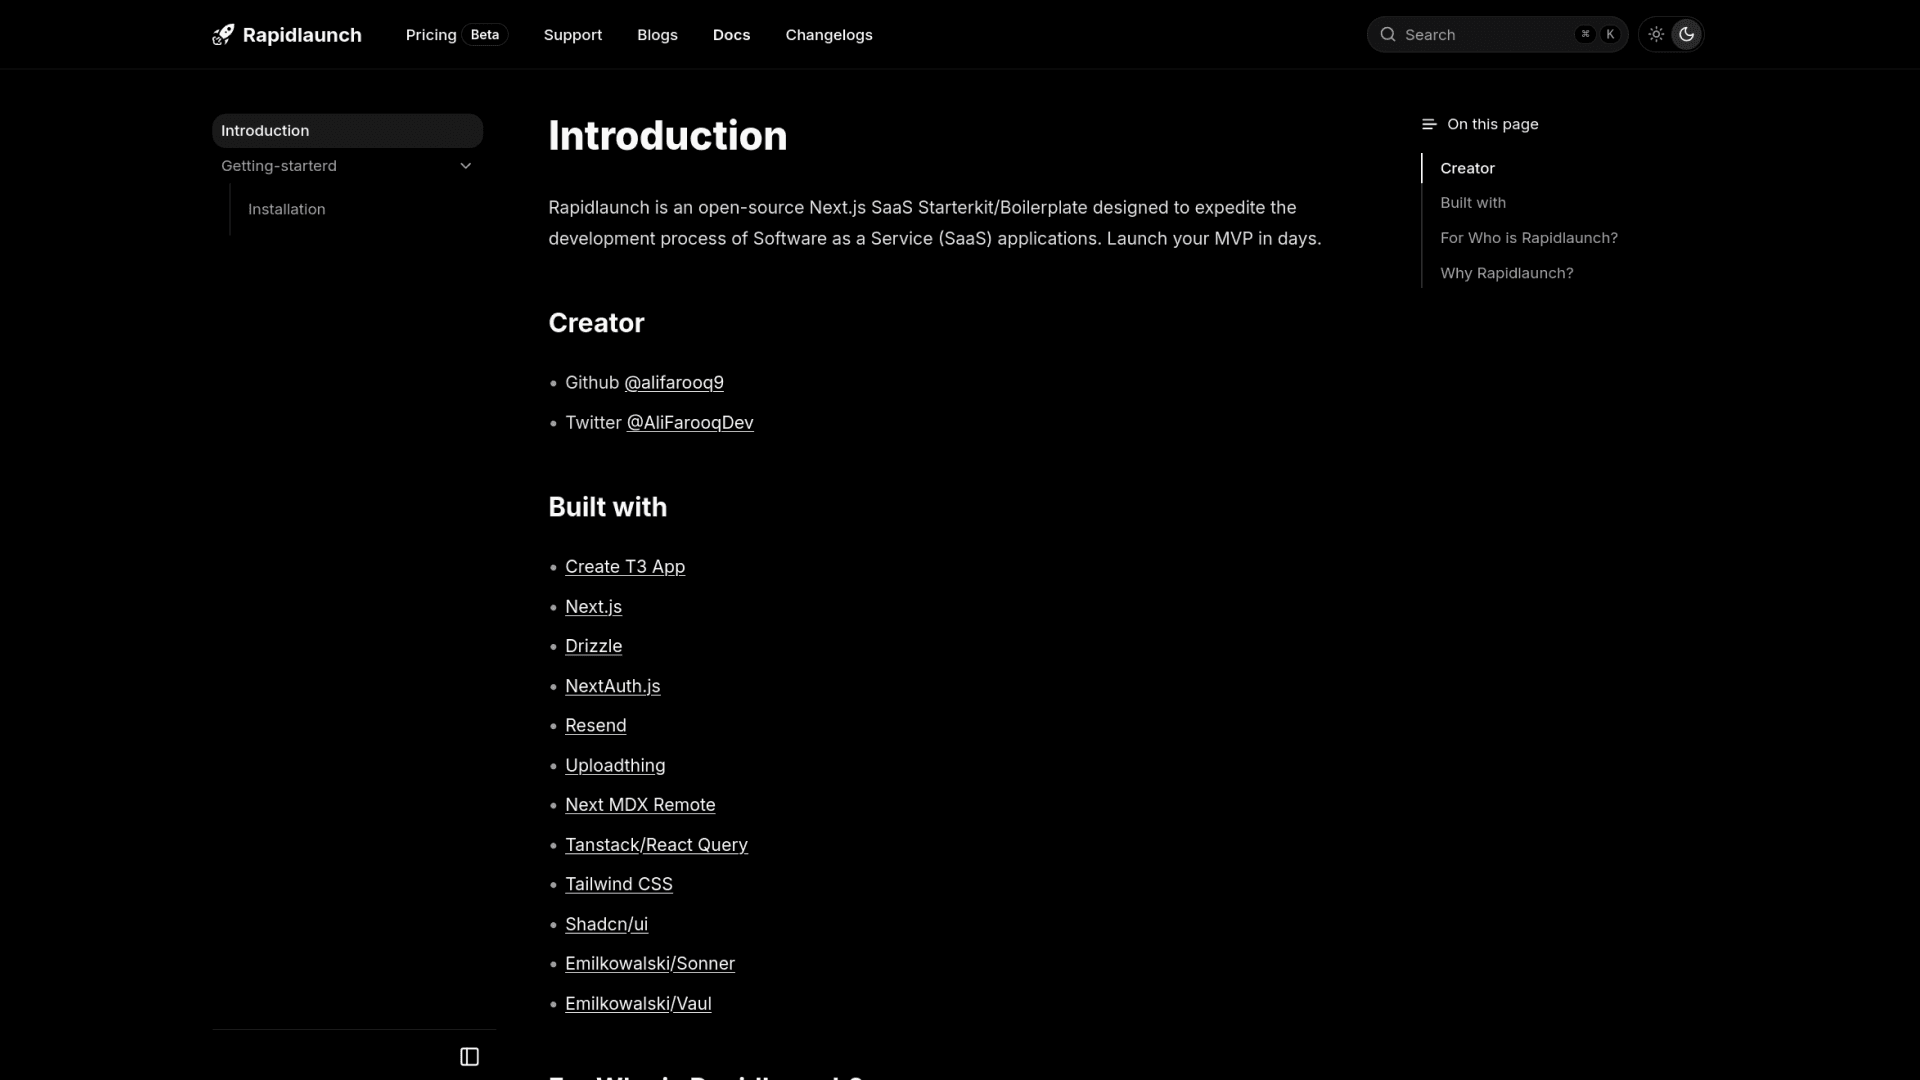Open the Pricing page
This screenshot has width=1920, height=1080.
click(431, 35)
